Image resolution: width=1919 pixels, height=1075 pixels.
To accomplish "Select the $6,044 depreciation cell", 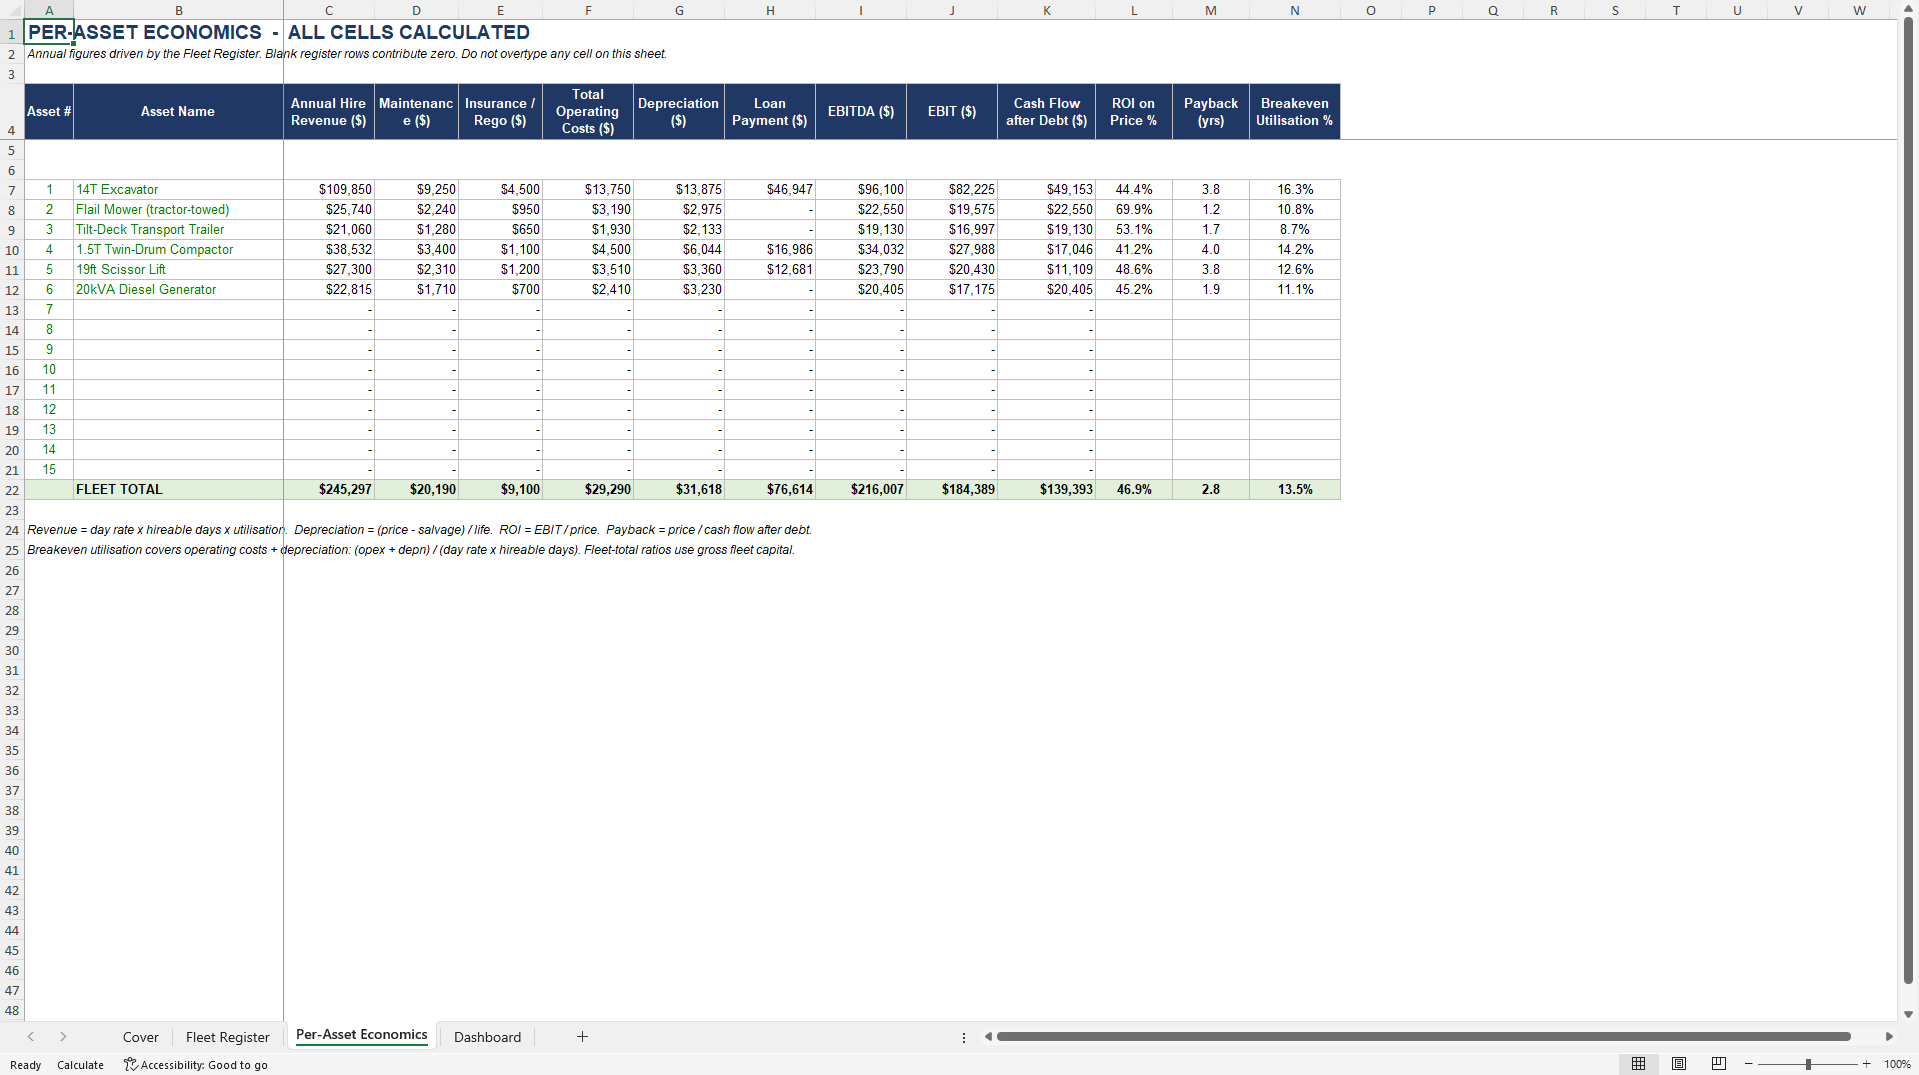I will point(679,250).
